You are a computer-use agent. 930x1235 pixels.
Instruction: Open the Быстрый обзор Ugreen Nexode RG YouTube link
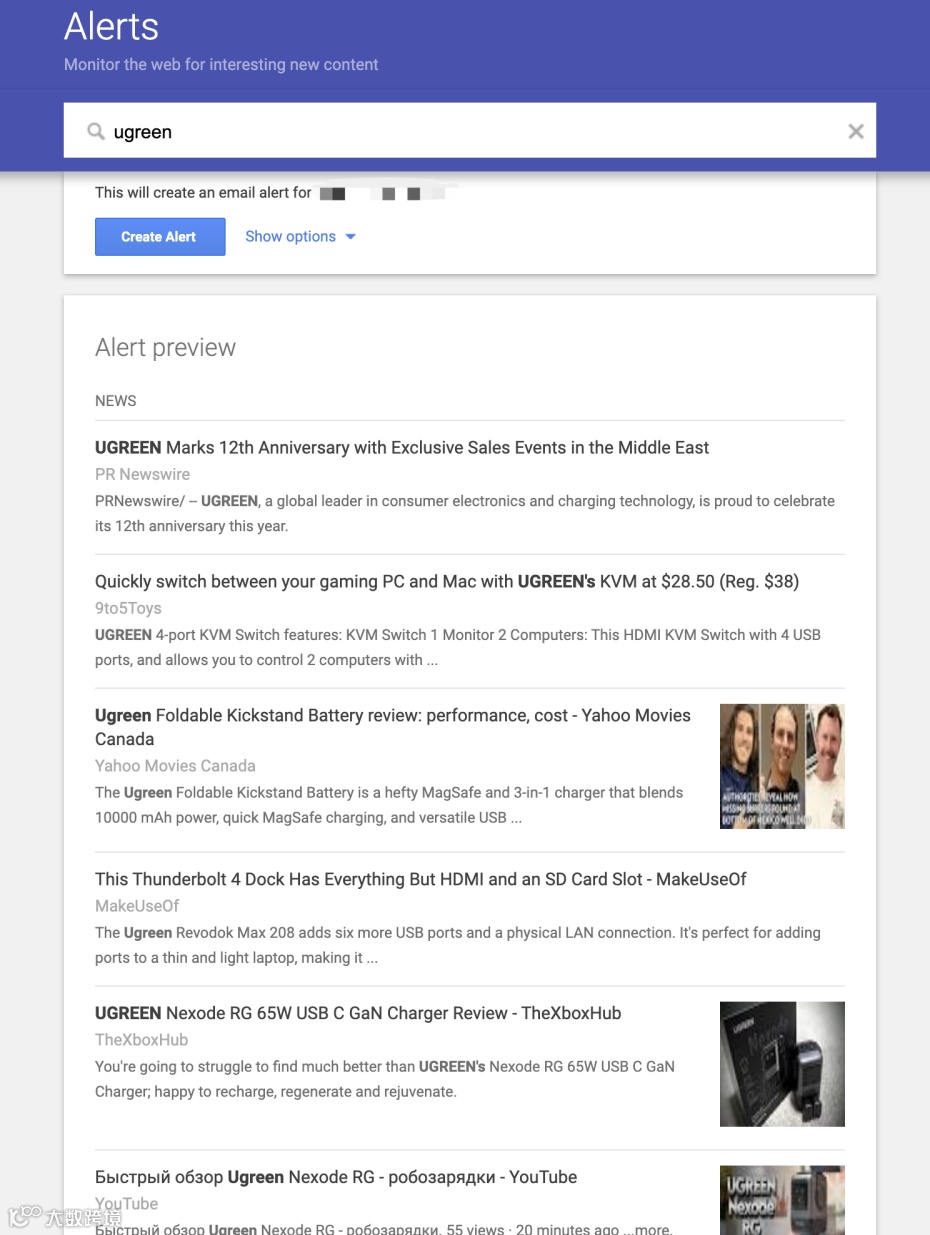tap(336, 1177)
